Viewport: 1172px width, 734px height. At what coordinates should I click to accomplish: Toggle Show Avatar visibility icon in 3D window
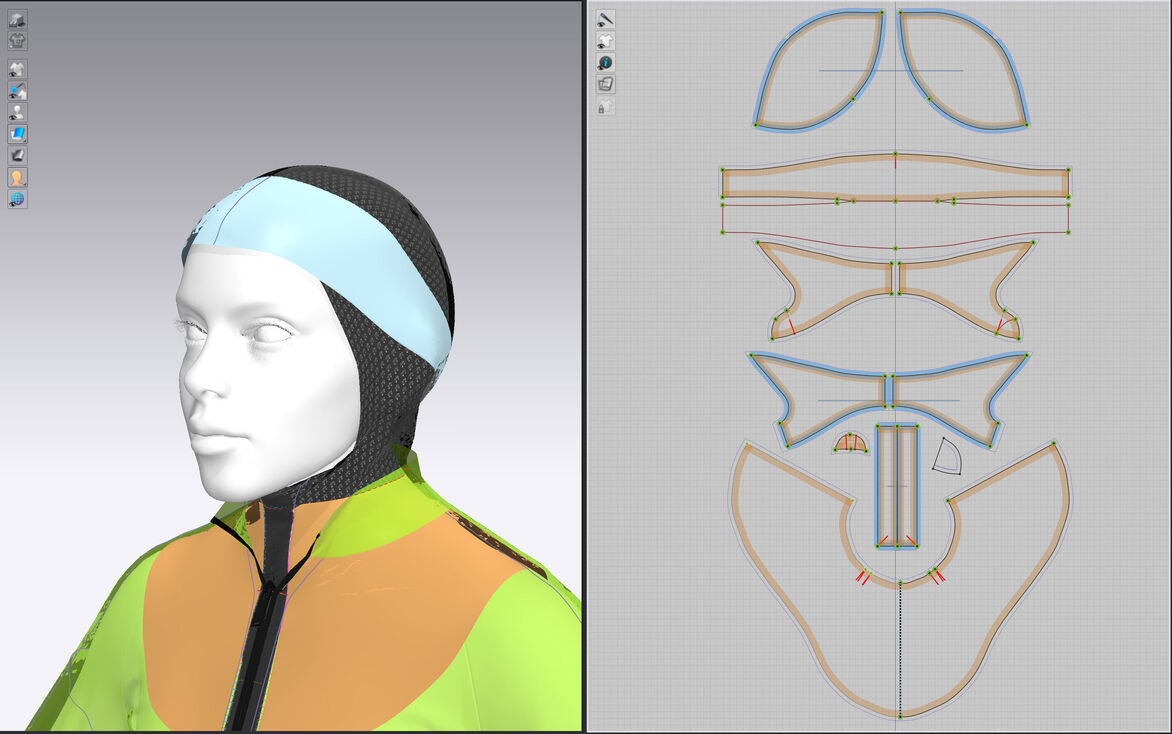[18, 112]
